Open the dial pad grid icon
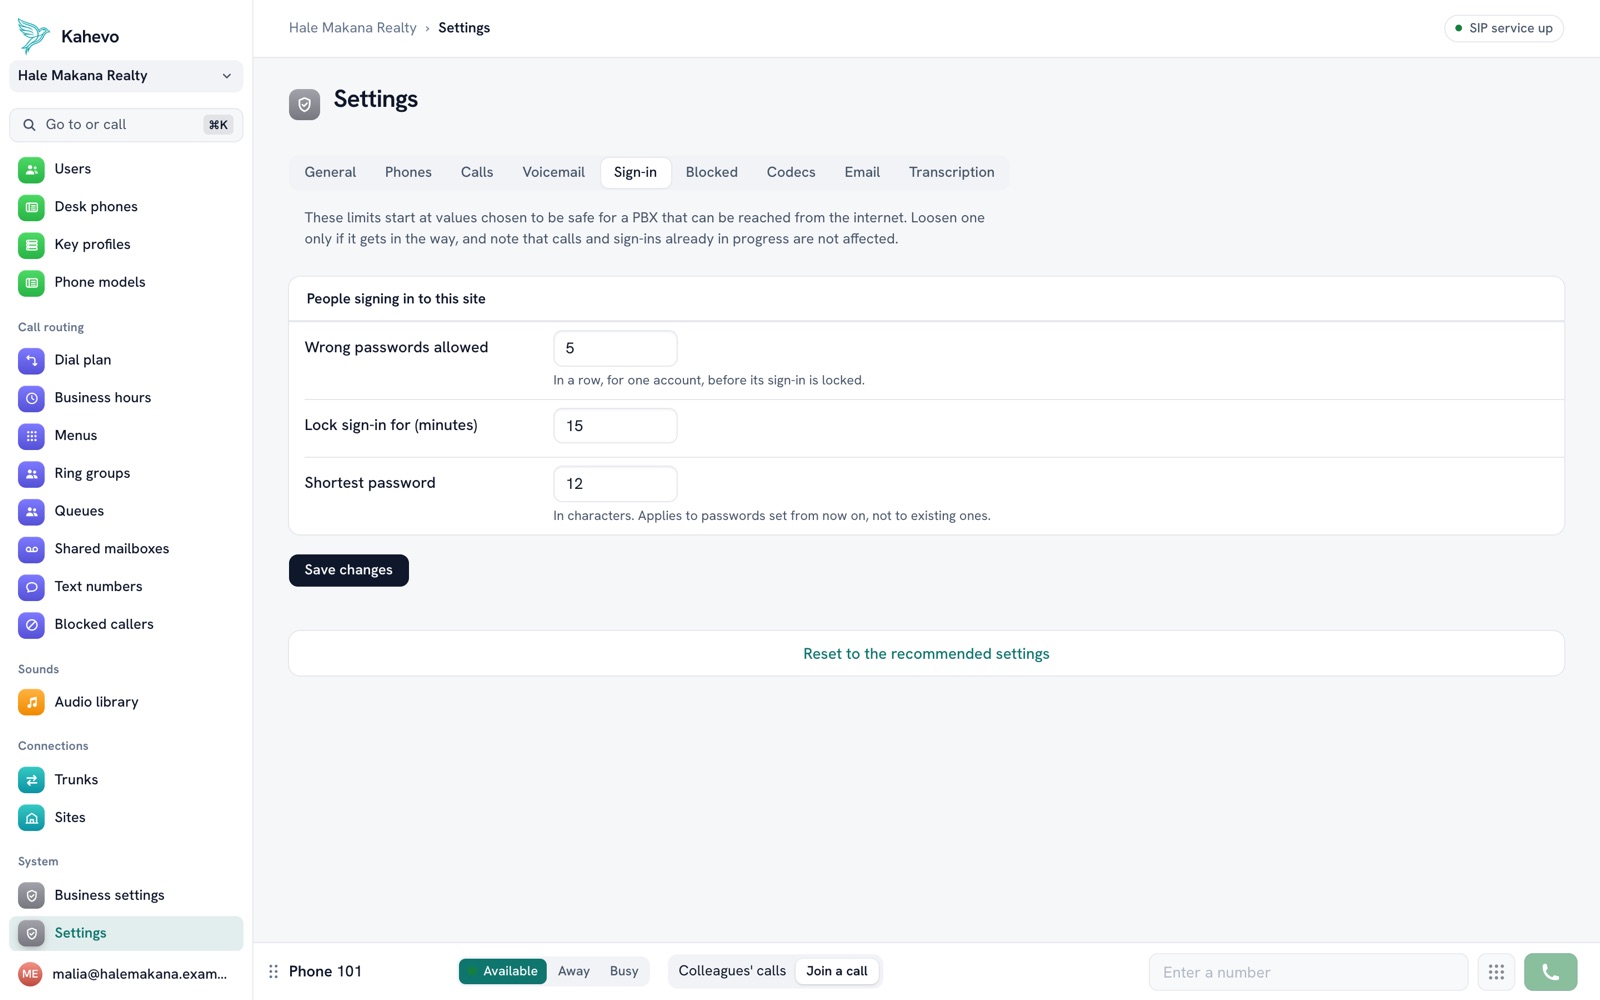Image resolution: width=1600 pixels, height=1000 pixels. coord(1496,972)
